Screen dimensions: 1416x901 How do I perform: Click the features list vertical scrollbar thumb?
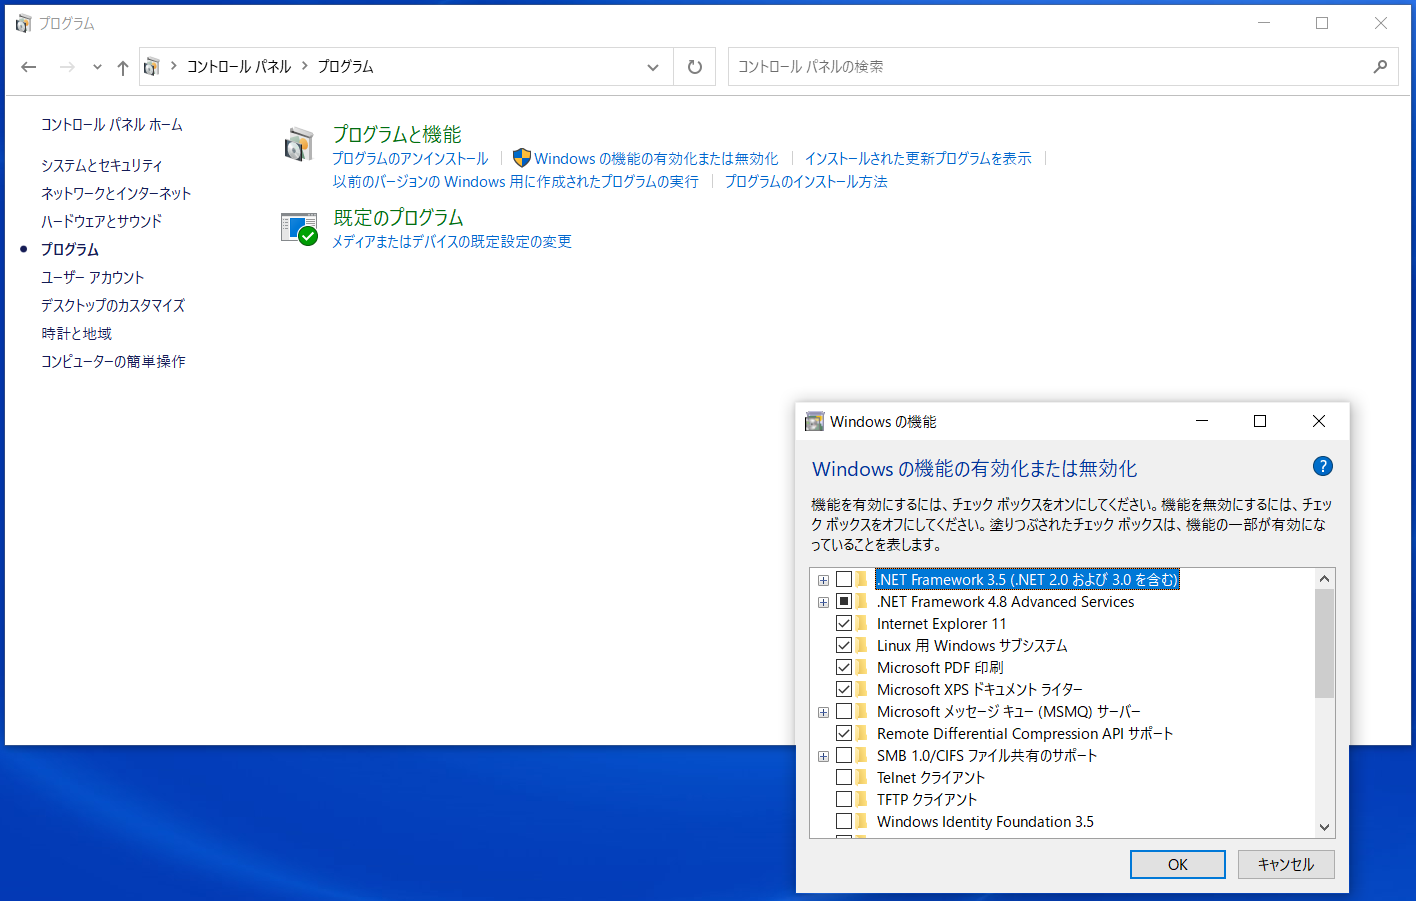pos(1324,643)
